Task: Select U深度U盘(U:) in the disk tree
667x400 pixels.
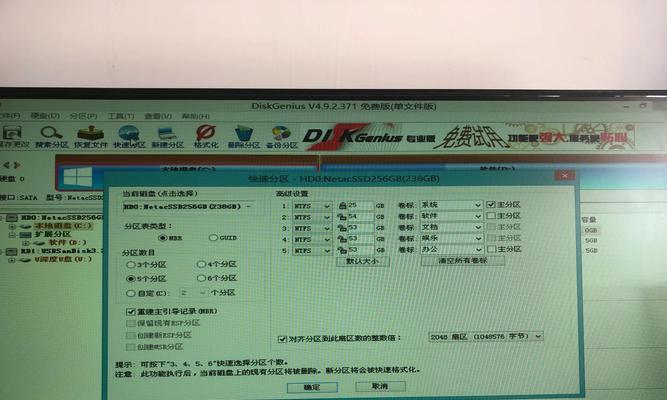Action: tap(63, 259)
